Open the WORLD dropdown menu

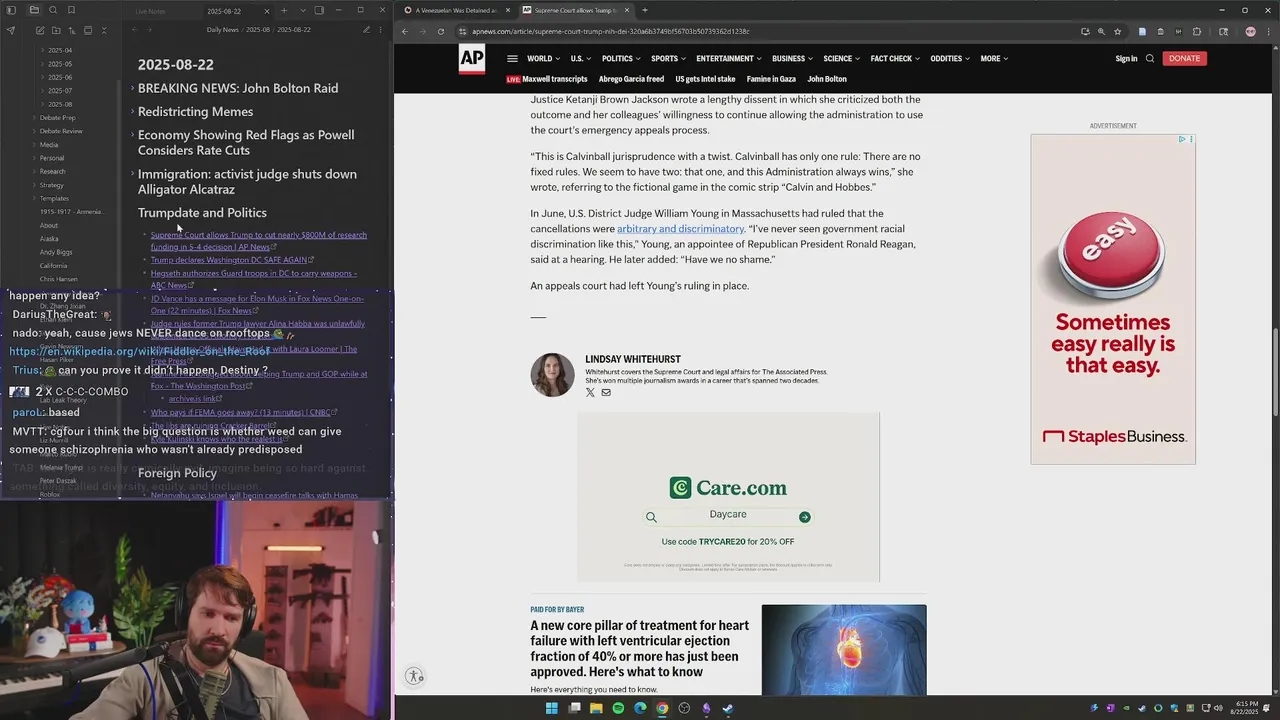pyautogui.click(x=543, y=59)
